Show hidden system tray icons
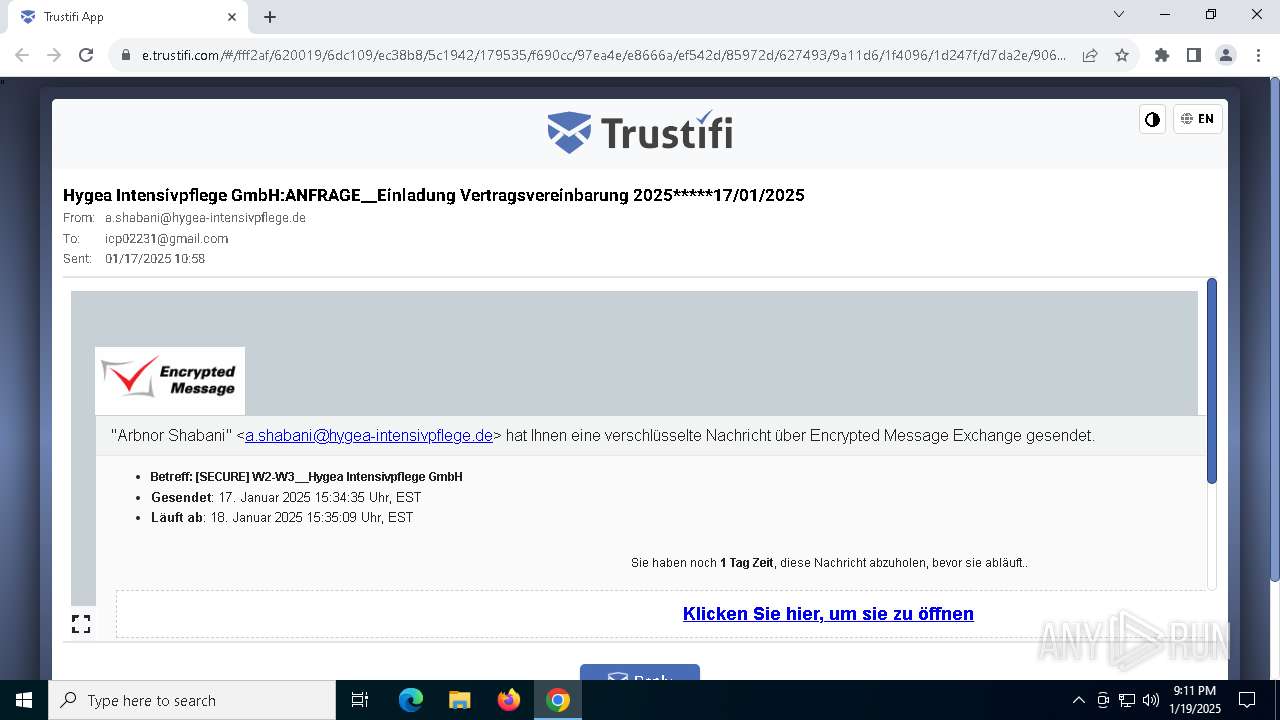Screen dimensions: 1280x720 (1078, 700)
